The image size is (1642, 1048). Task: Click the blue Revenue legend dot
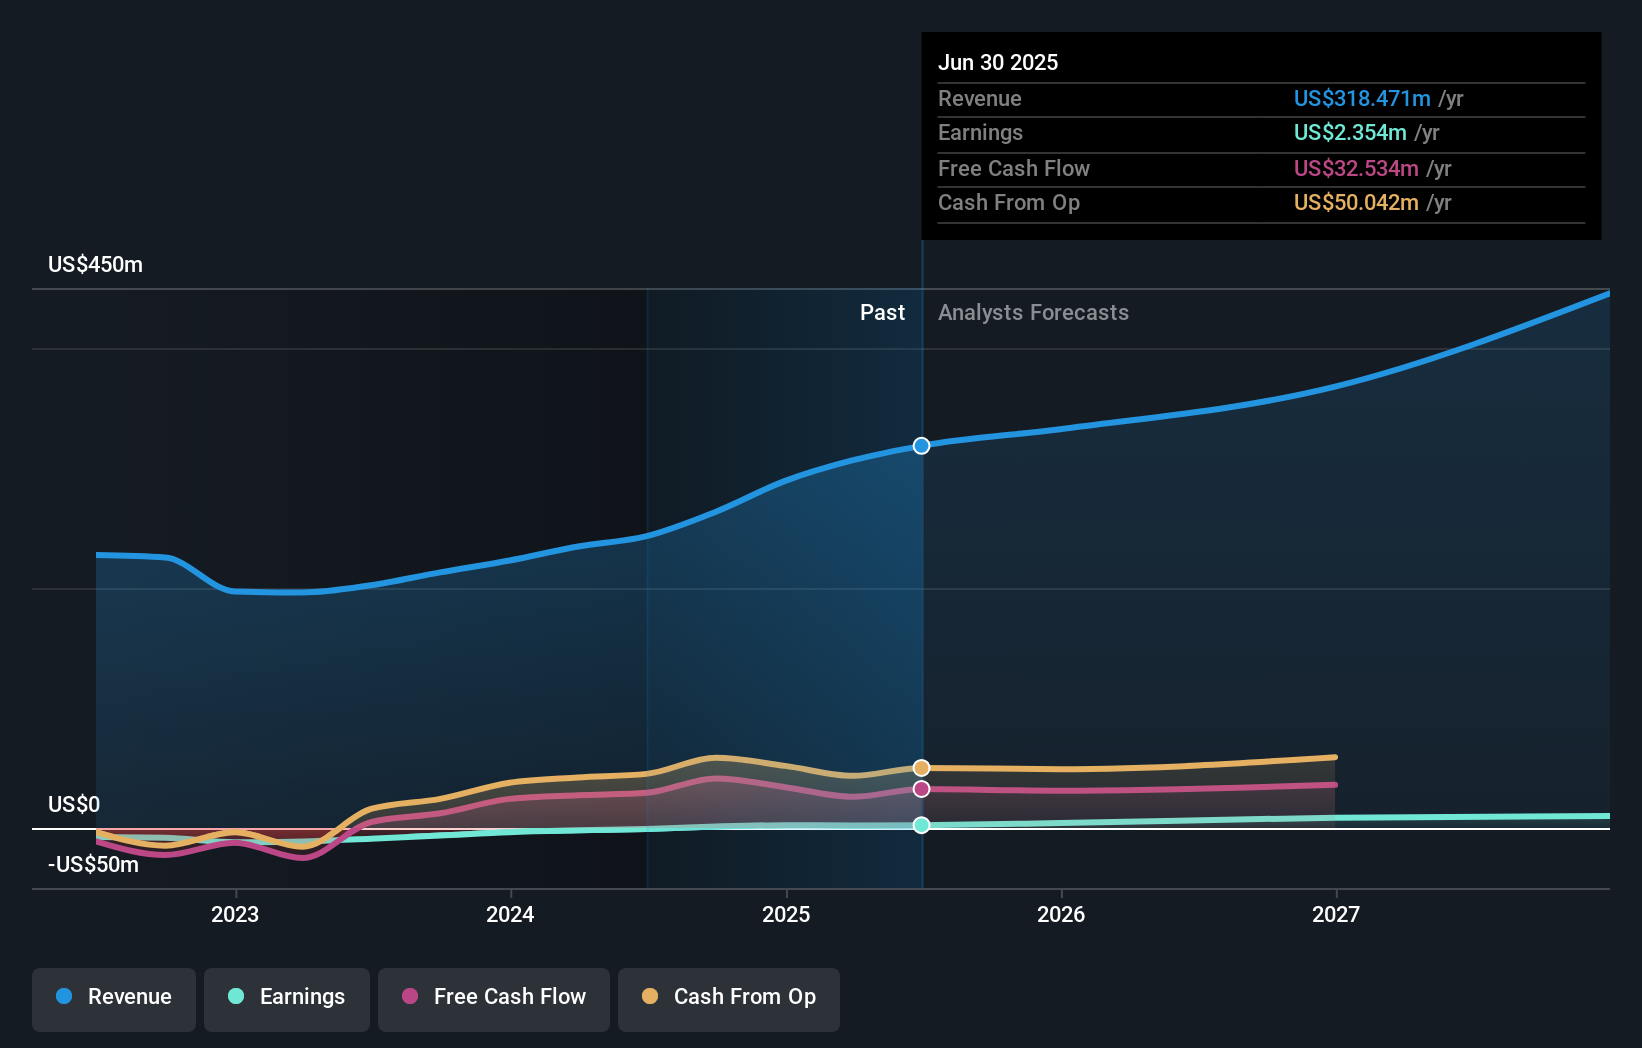[63, 997]
